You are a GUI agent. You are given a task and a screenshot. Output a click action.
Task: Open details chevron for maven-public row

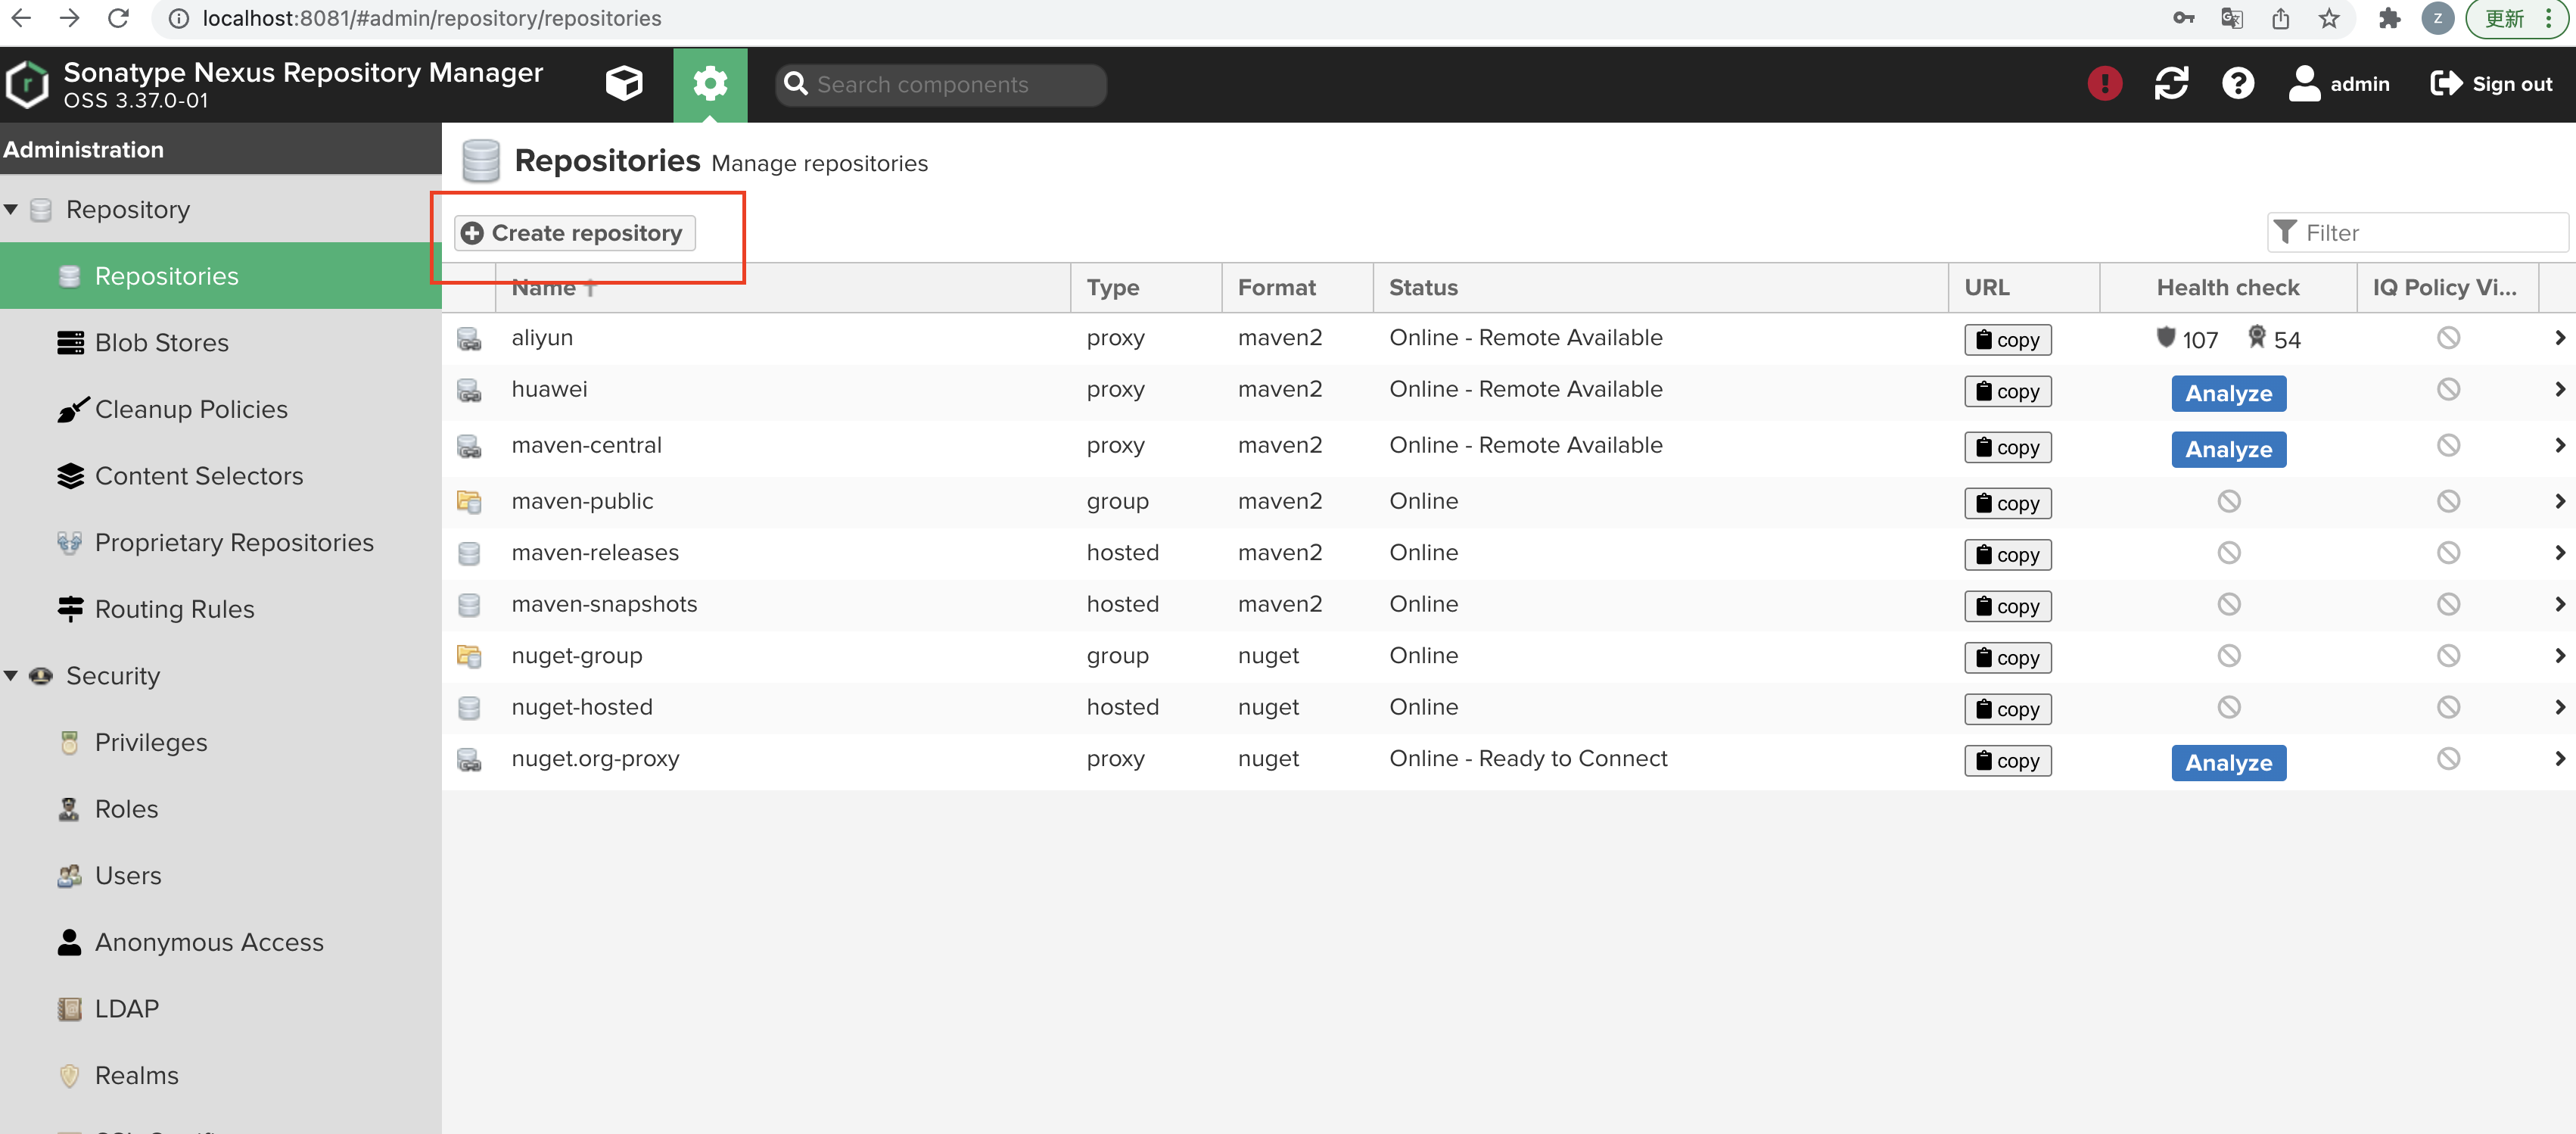pyautogui.click(x=2560, y=501)
